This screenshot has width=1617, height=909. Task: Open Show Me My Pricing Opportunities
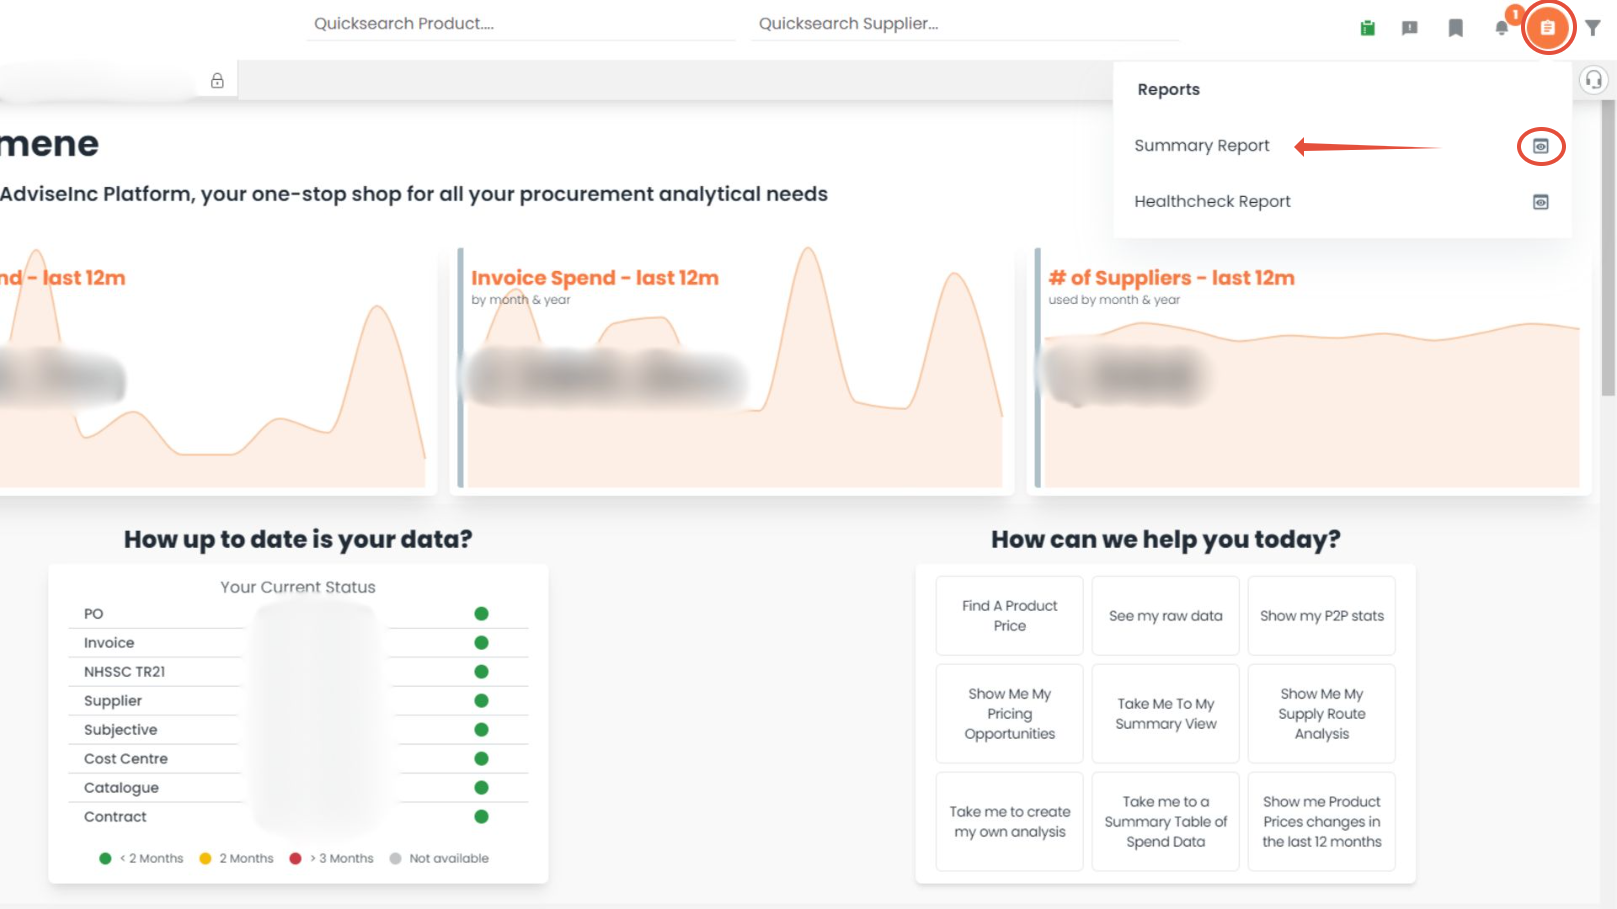[1010, 714]
